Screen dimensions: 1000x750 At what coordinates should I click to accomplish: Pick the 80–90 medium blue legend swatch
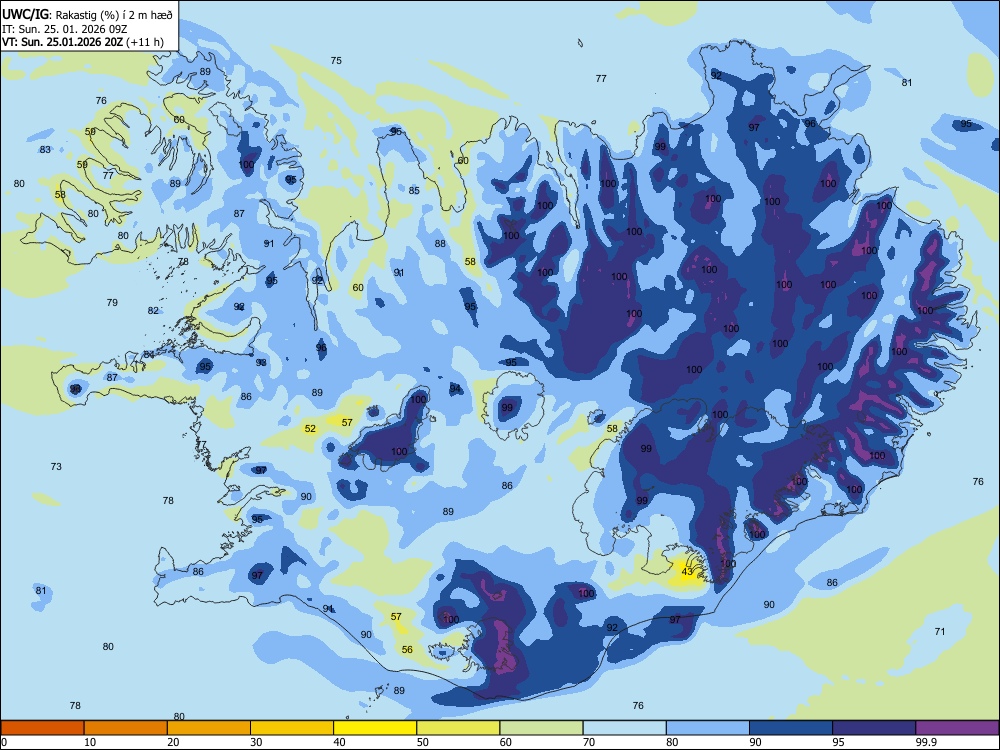(708, 728)
